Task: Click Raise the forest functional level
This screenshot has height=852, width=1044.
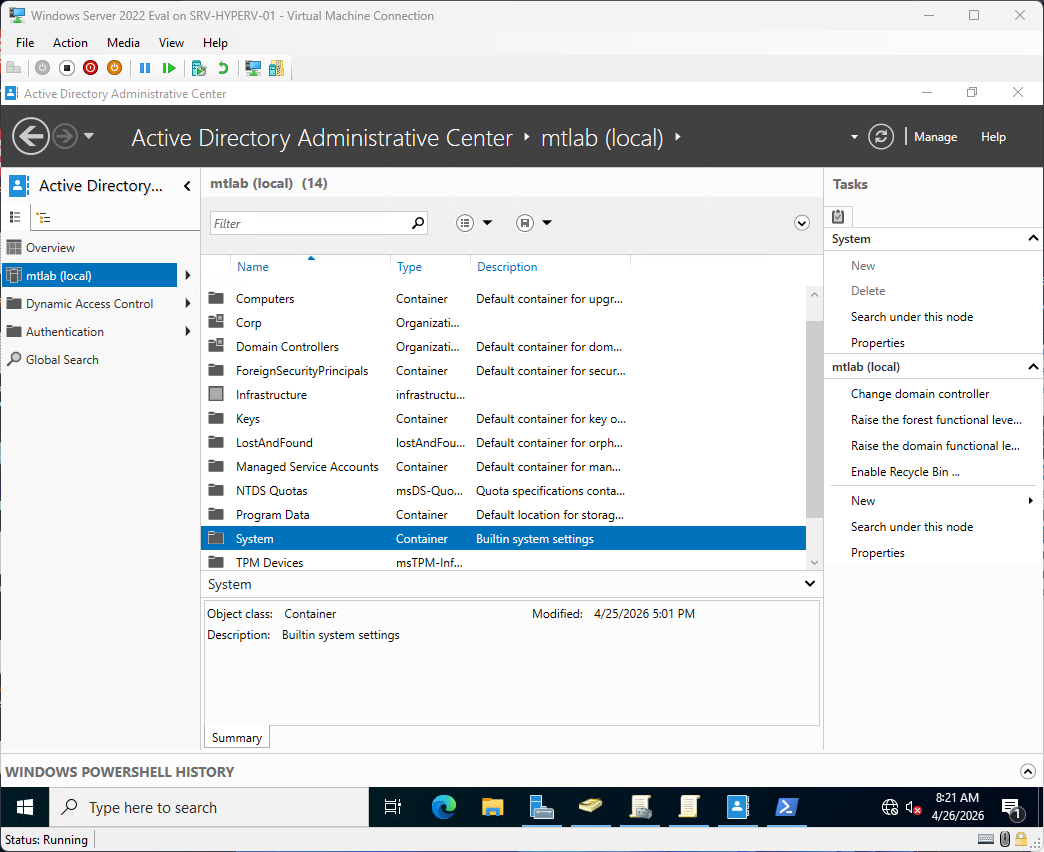Action: coord(935,420)
